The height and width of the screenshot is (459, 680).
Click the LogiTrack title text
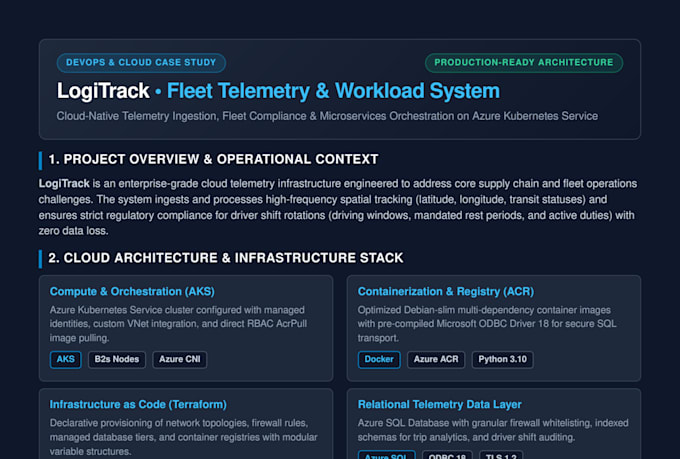click(x=103, y=91)
